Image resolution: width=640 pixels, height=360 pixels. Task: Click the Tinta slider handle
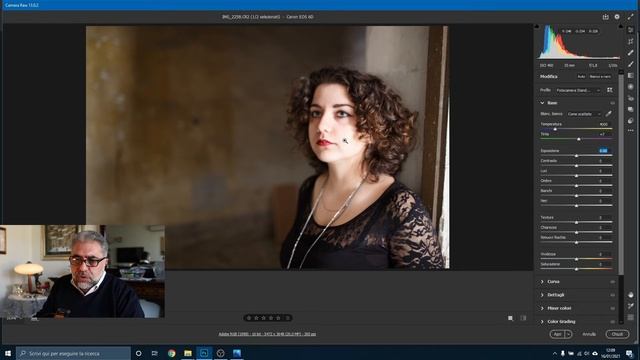pos(579,139)
